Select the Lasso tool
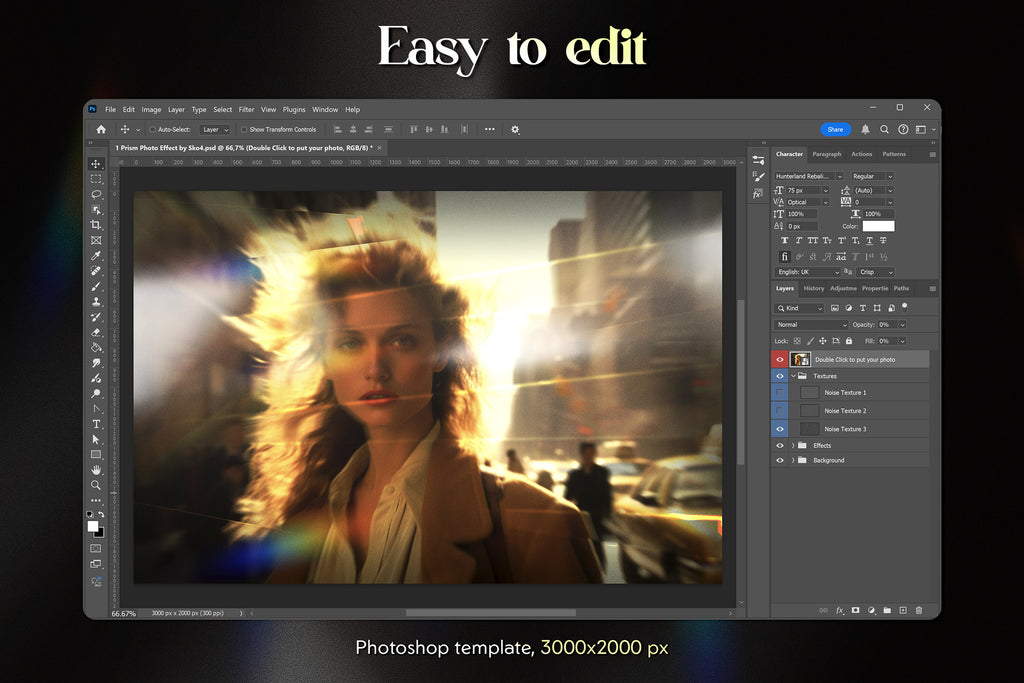This screenshot has height=683, width=1024. [x=96, y=194]
